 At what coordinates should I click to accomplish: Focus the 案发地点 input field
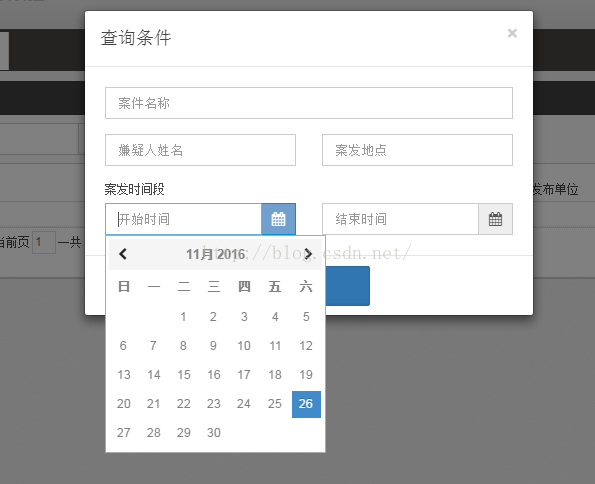tap(417, 150)
